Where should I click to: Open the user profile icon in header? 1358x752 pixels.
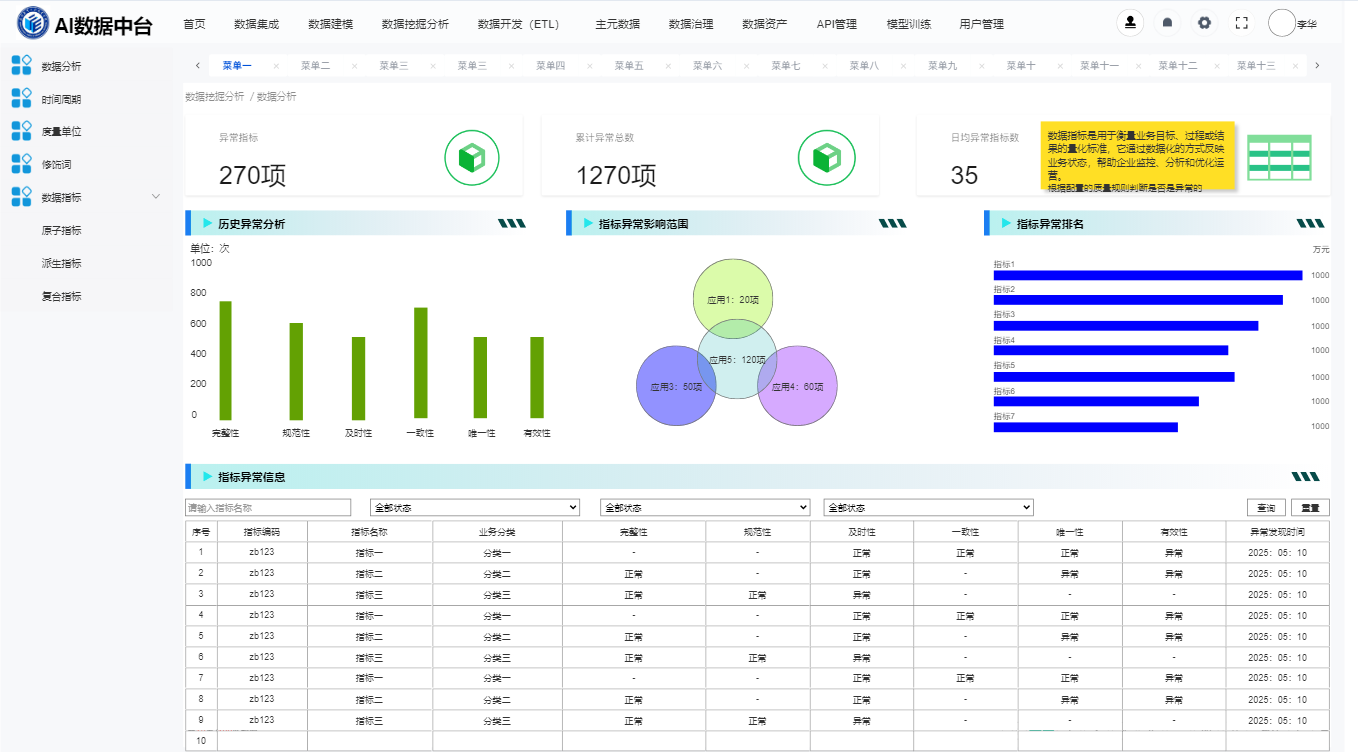(x=1130, y=23)
